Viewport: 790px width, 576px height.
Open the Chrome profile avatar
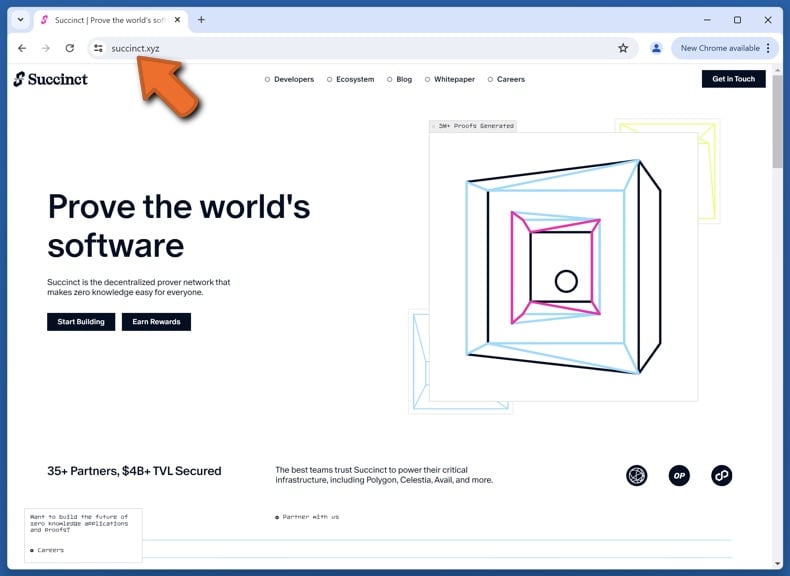656,48
